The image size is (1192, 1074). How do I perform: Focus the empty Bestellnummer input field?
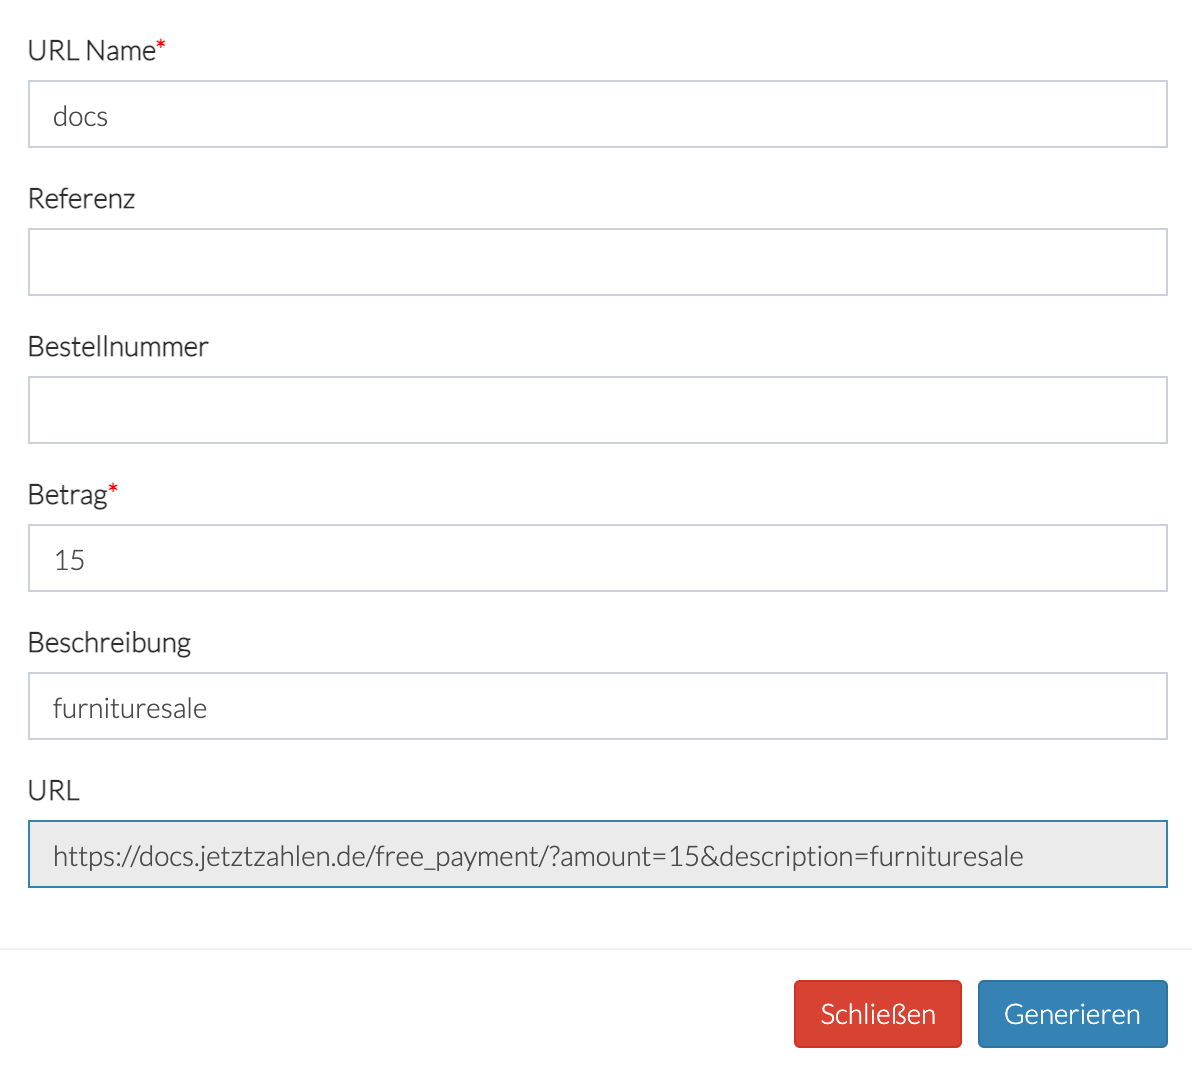pos(598,410)
